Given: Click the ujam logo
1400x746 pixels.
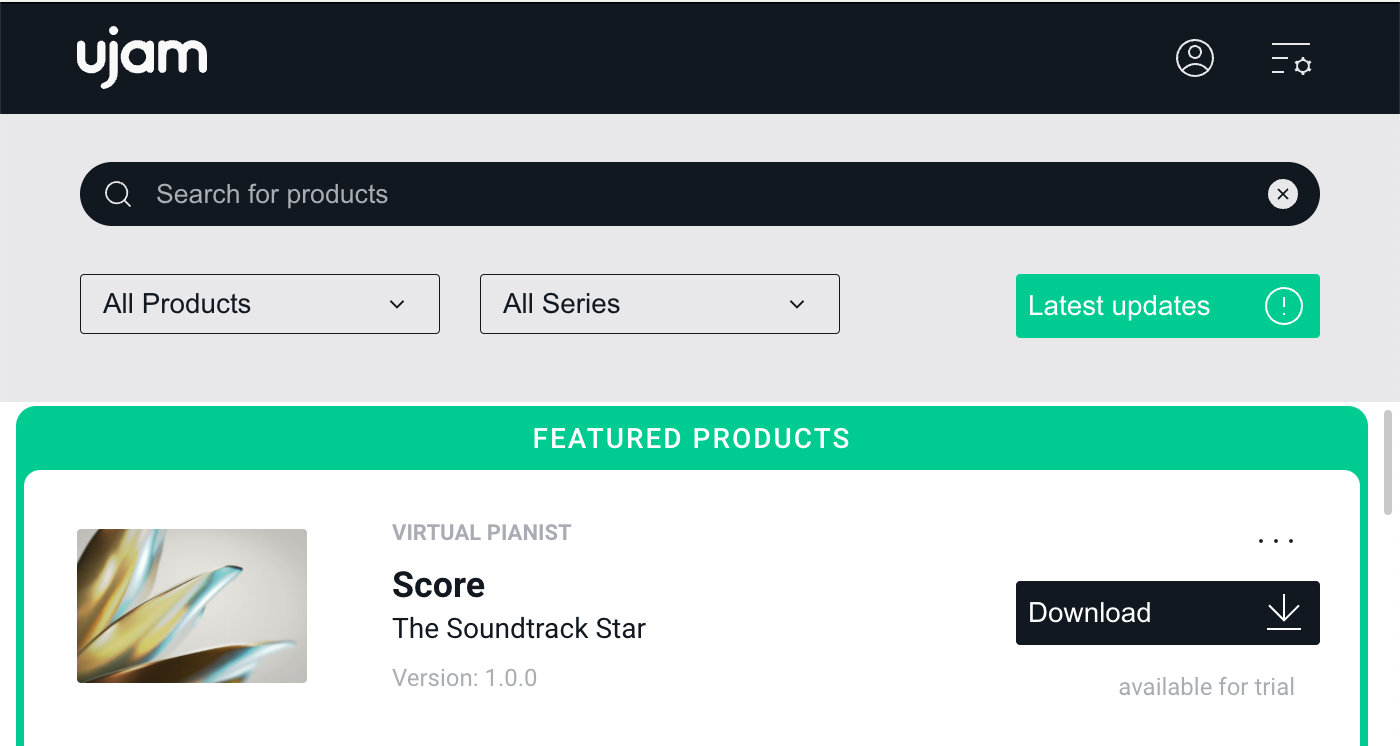Looking at the screenshot, I should pos(142,58).
